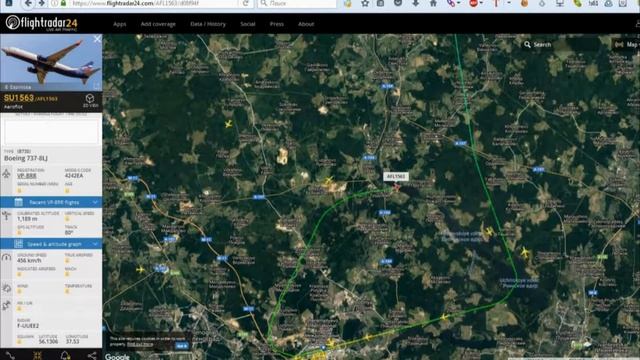The image size is (640, 360).
Task: Click the VP-BRR registration link
Action: pyautogui.click(x=27, y=176)
